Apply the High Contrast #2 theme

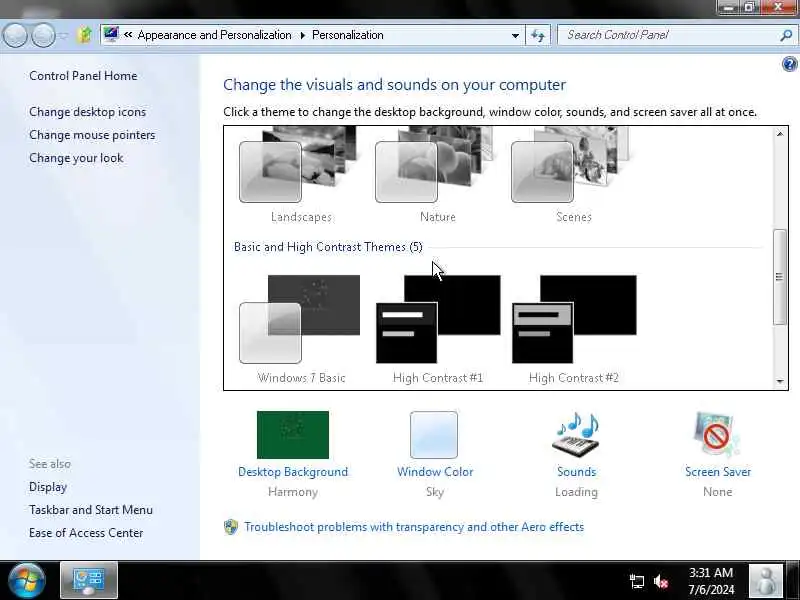574,329
